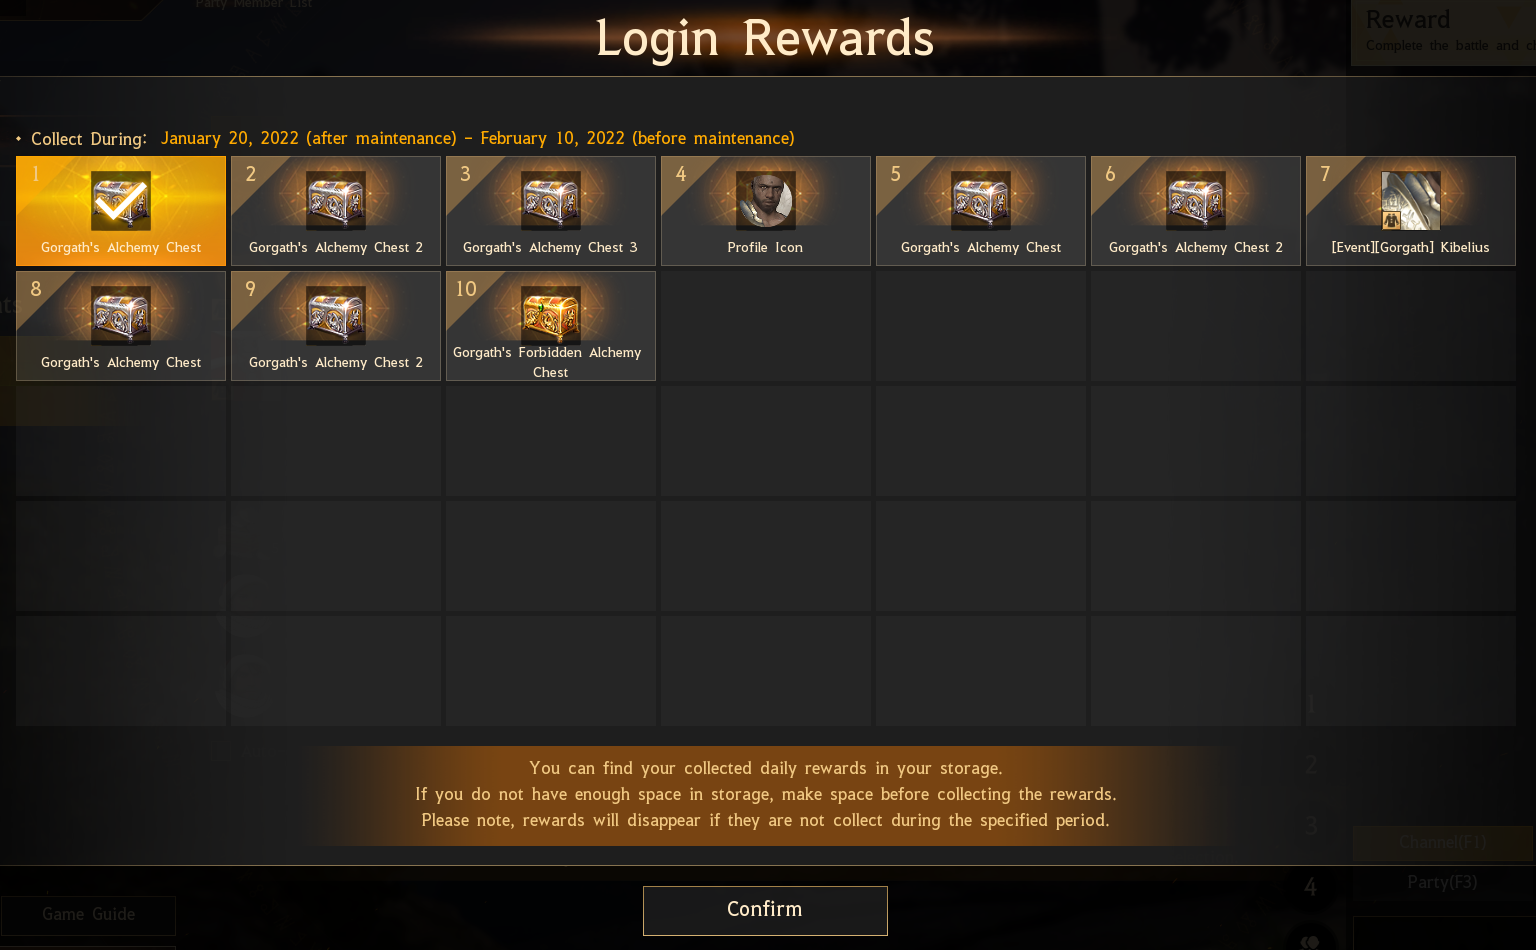This screenshot has width=1536, height=950.
Task: Switch to the Party(F3) tab
Action: [1443, 882]
